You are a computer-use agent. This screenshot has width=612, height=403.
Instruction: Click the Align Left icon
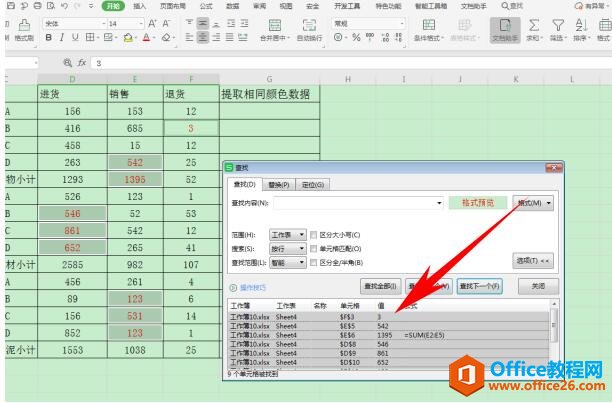click(x=189, y=37)
